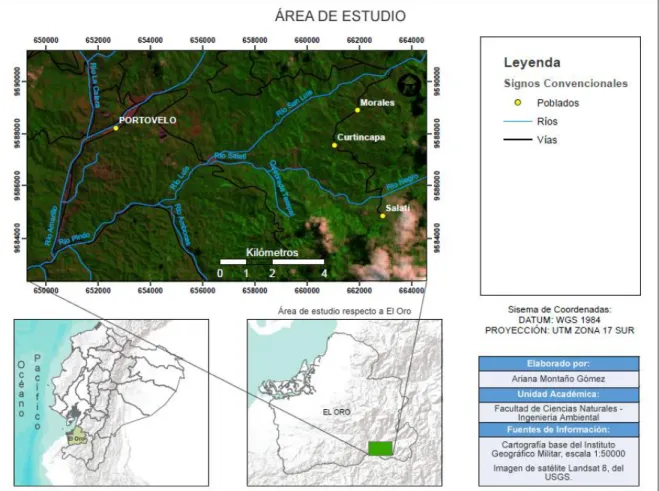Viewport: 659px width, 491px height.
Task: Click the Imagen de satélite Landsat 8 text
Action: pyautogui.click(x=559, y=473)
